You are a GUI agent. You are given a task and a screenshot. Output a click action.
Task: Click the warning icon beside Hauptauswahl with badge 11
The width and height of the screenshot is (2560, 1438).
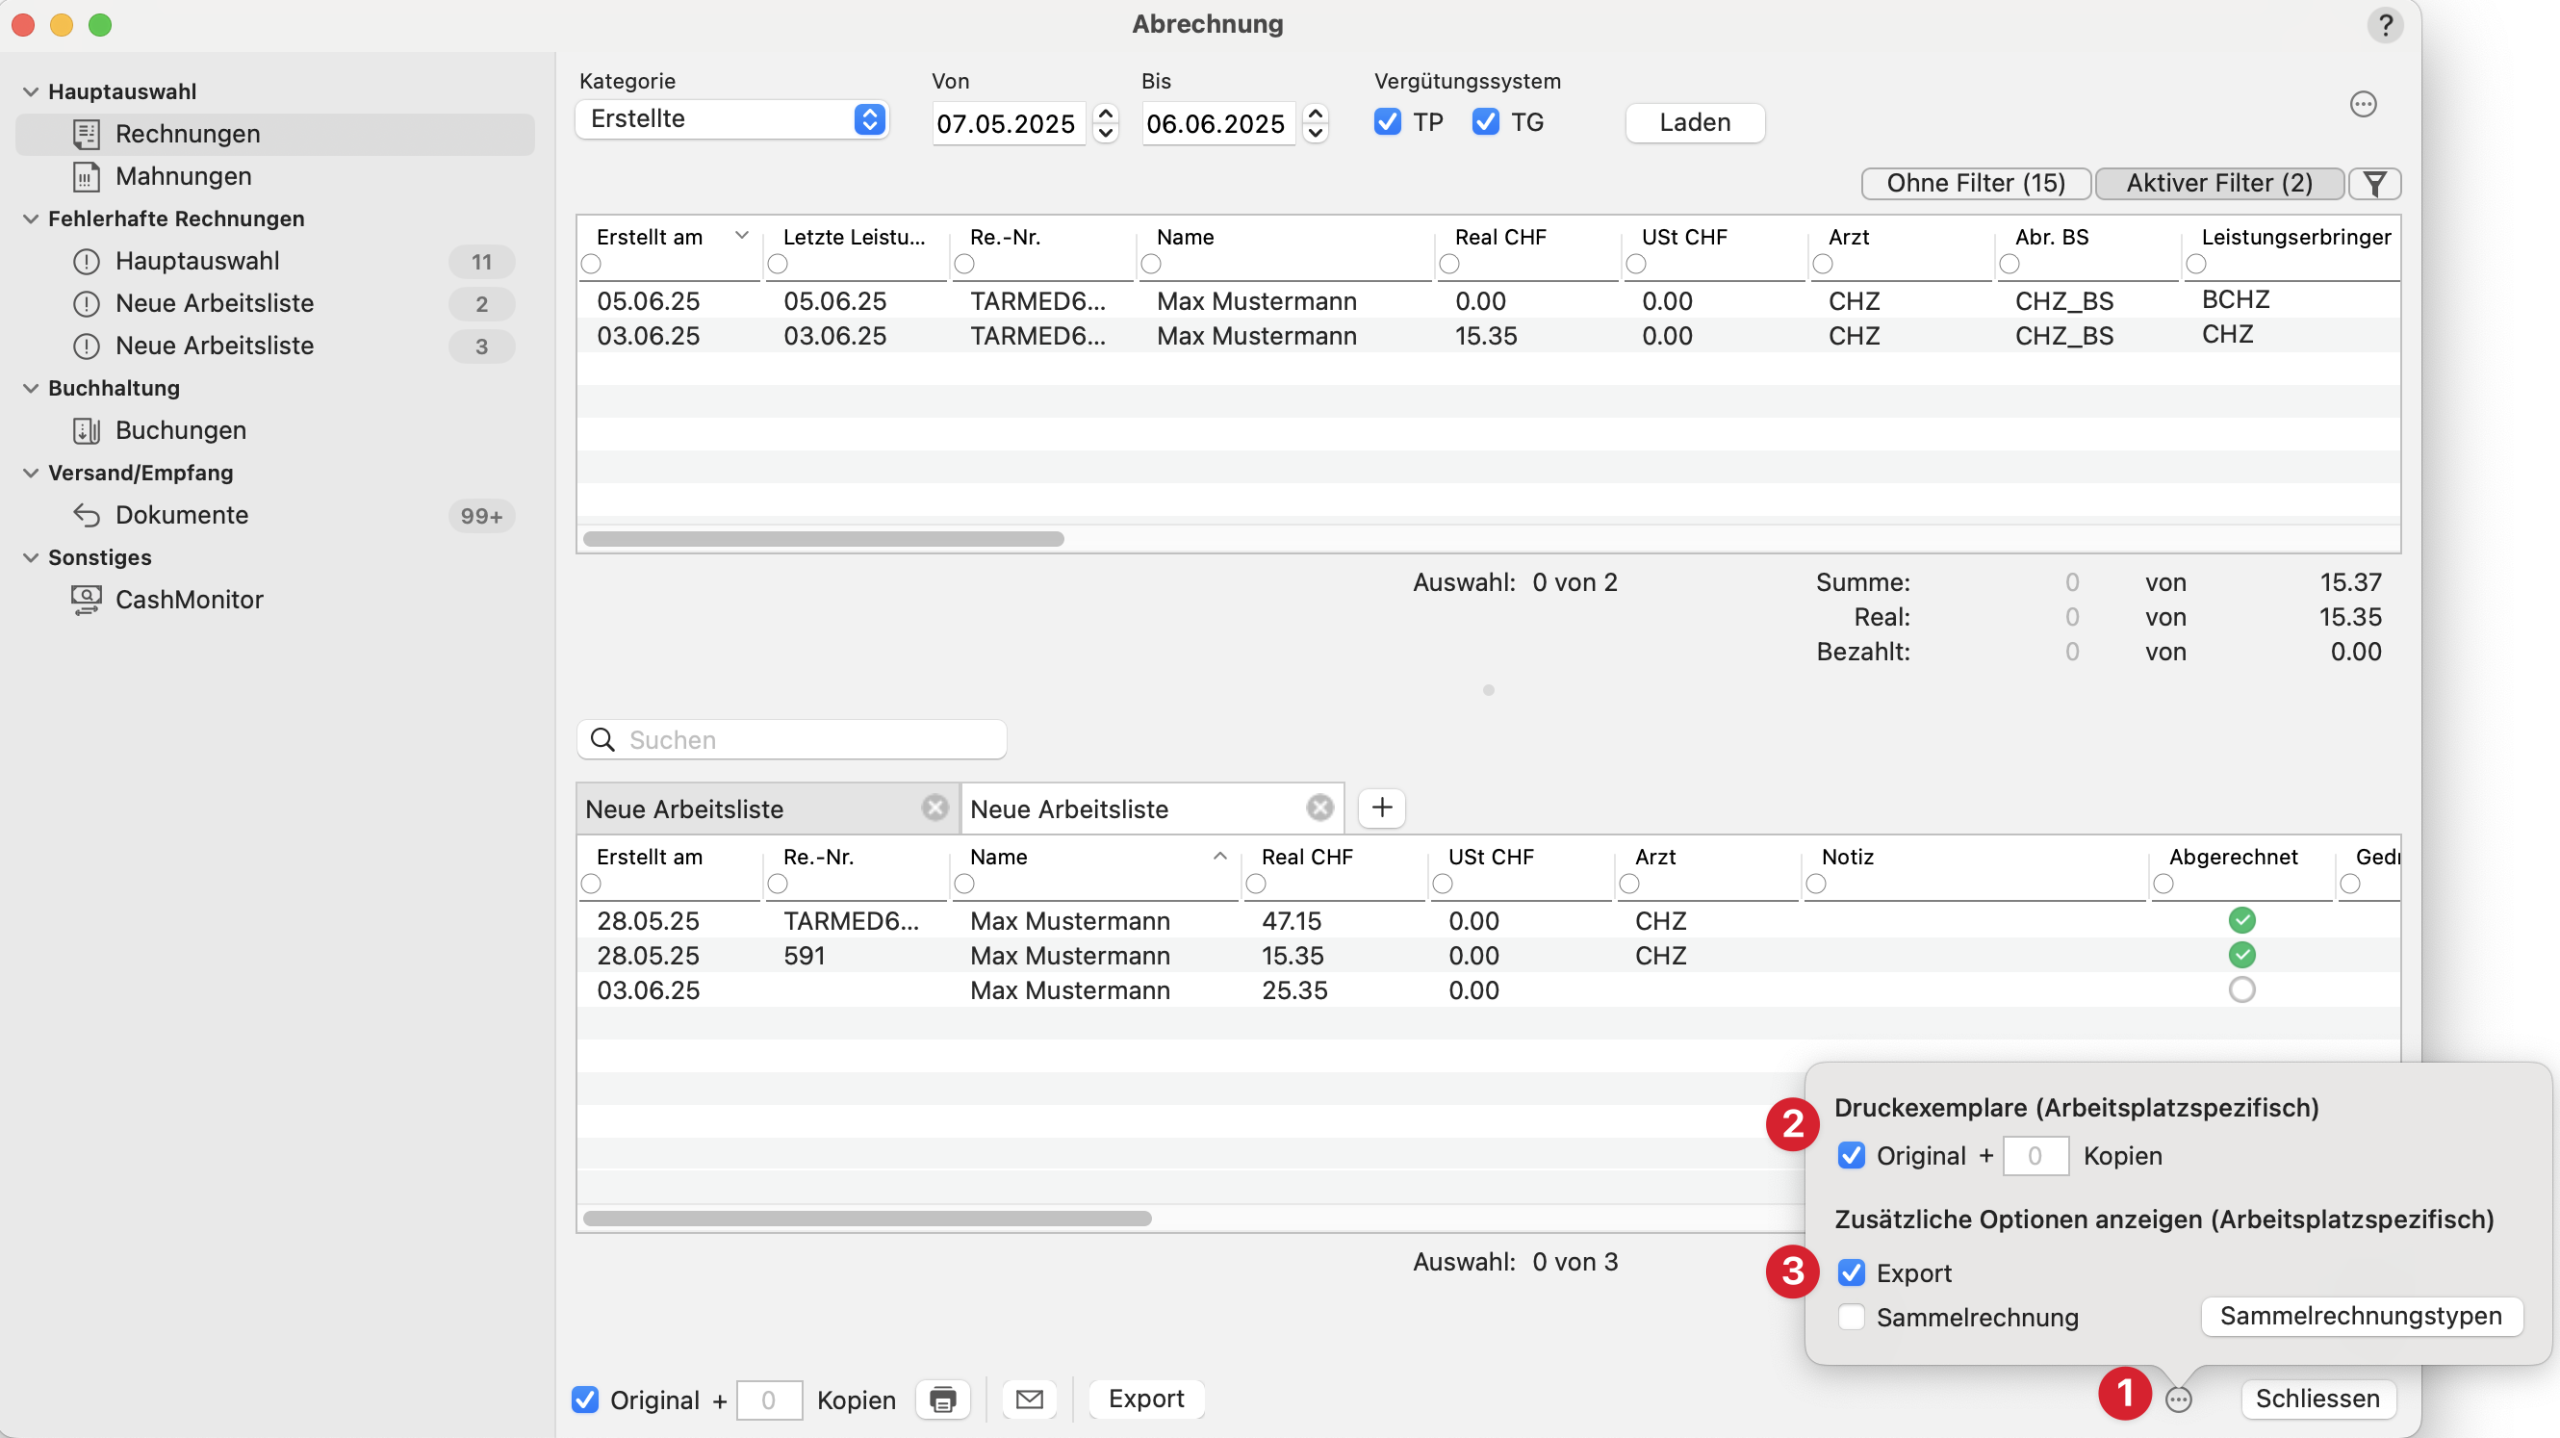(86, 262)
